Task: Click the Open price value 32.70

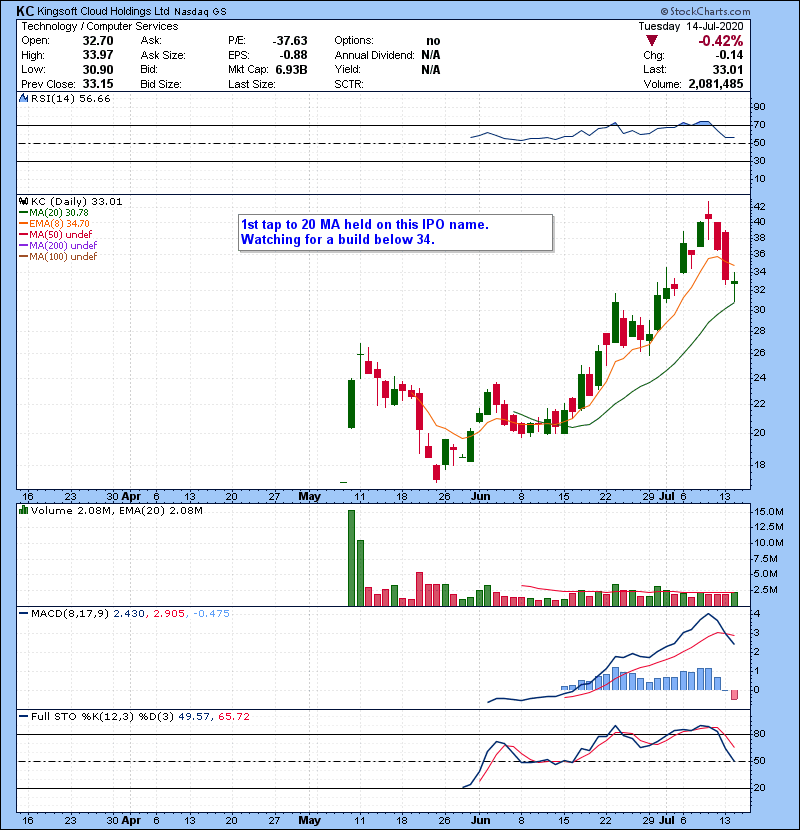Action: 98,41
